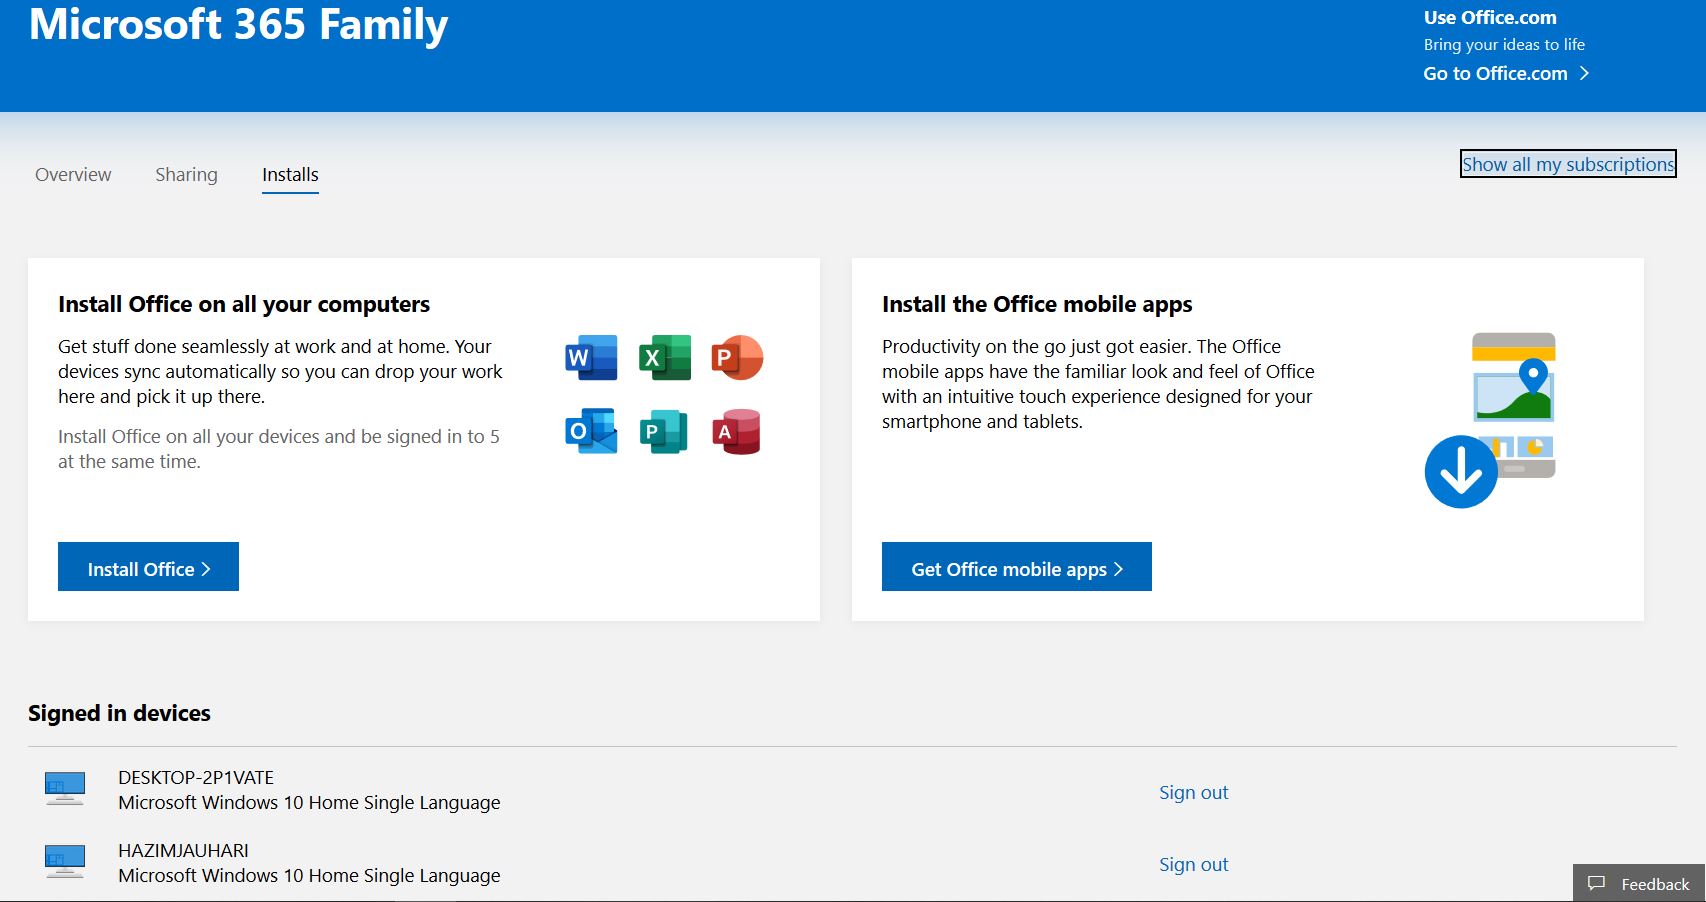Click OS text under DESKTOP-2P1VATE
This screenshot has width=1706, height=902.
pos(309,802)
